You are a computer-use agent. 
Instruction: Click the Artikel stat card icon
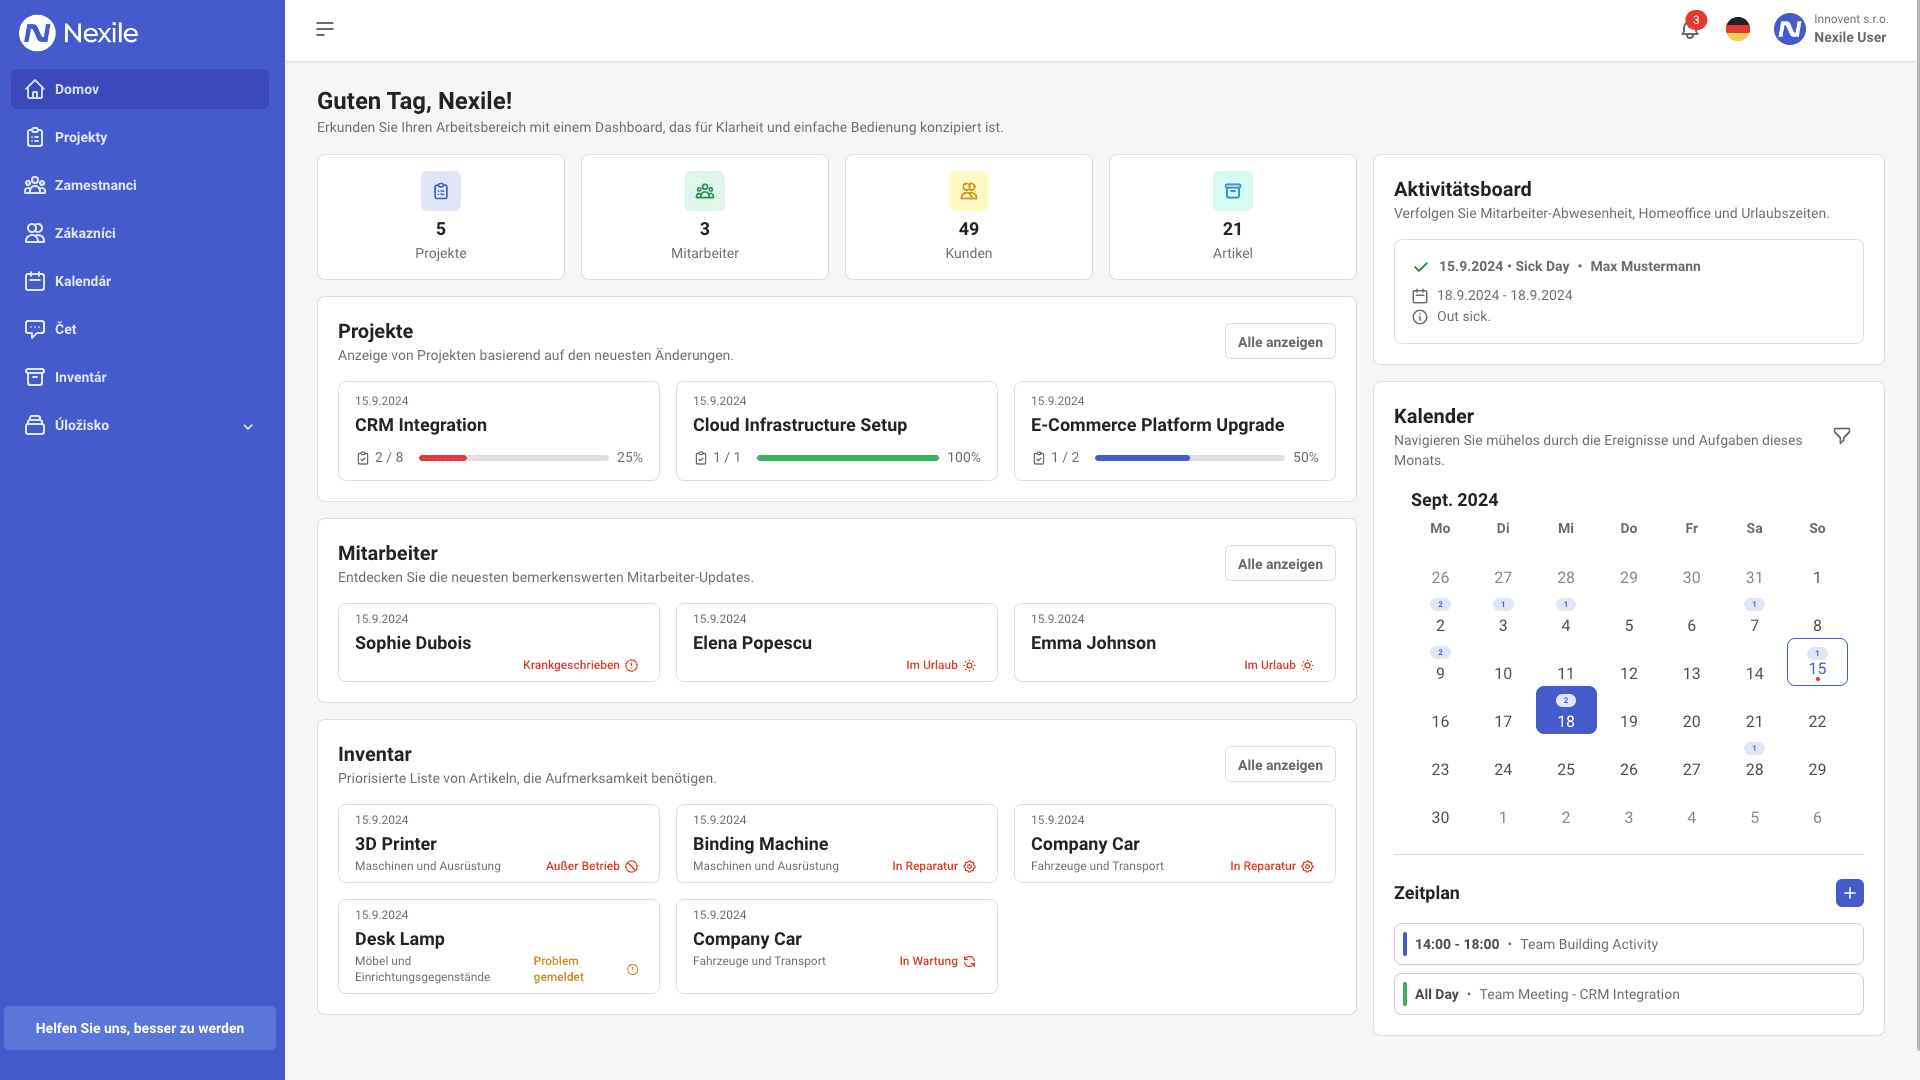[1233, 191]
